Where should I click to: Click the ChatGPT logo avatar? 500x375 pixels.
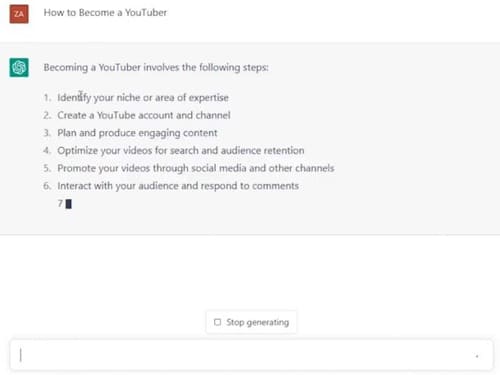[19, 67]
